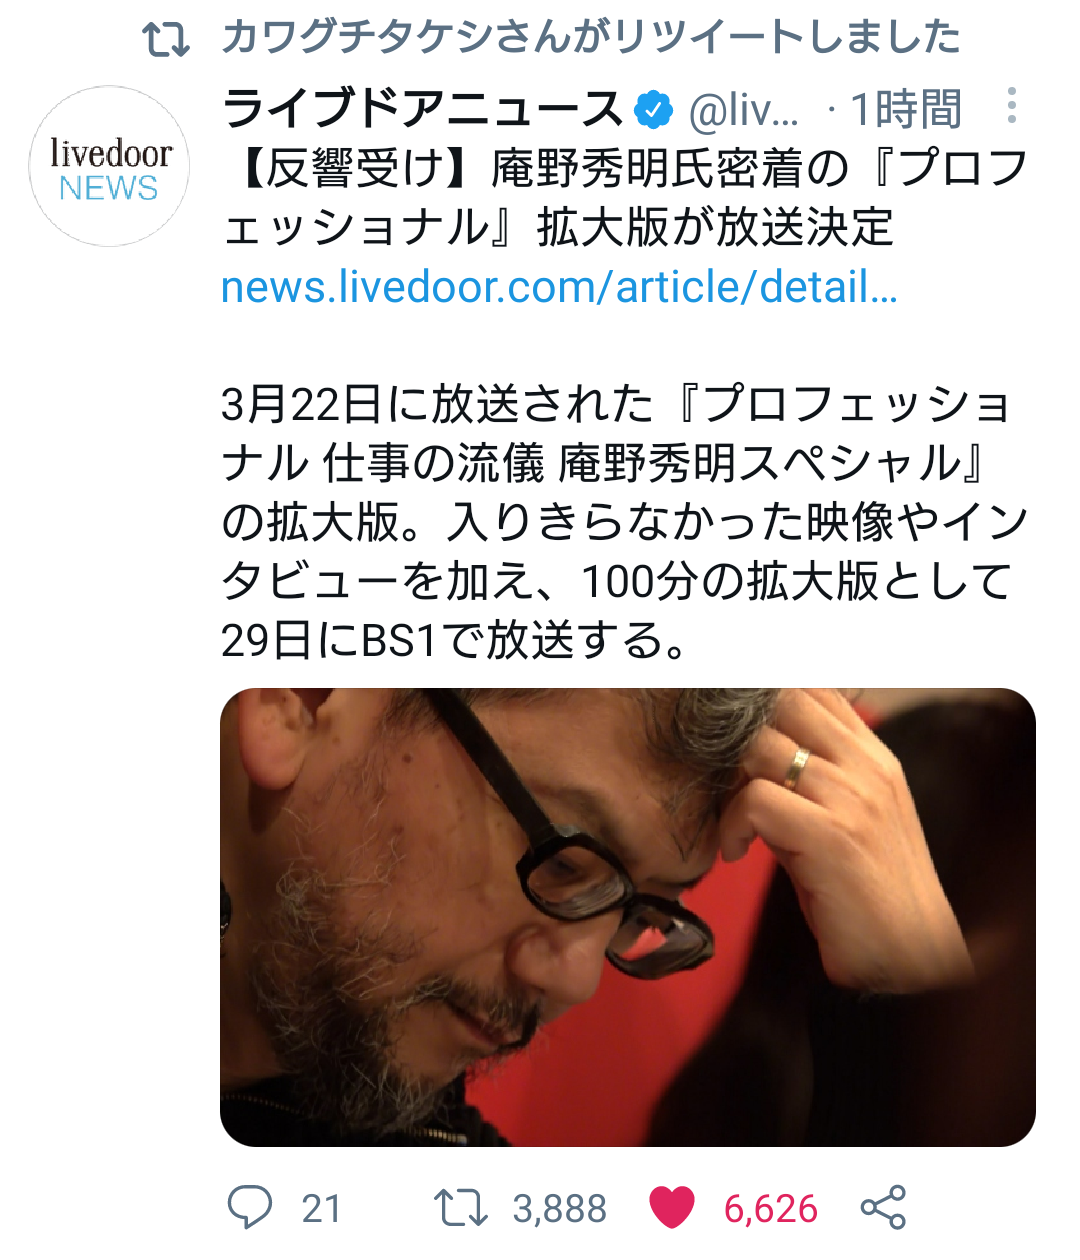Click the blue verified badge
Image resolution: width=1080 pixels, height=1260 pixels.
pyautogui.click(x=655, y=109)
